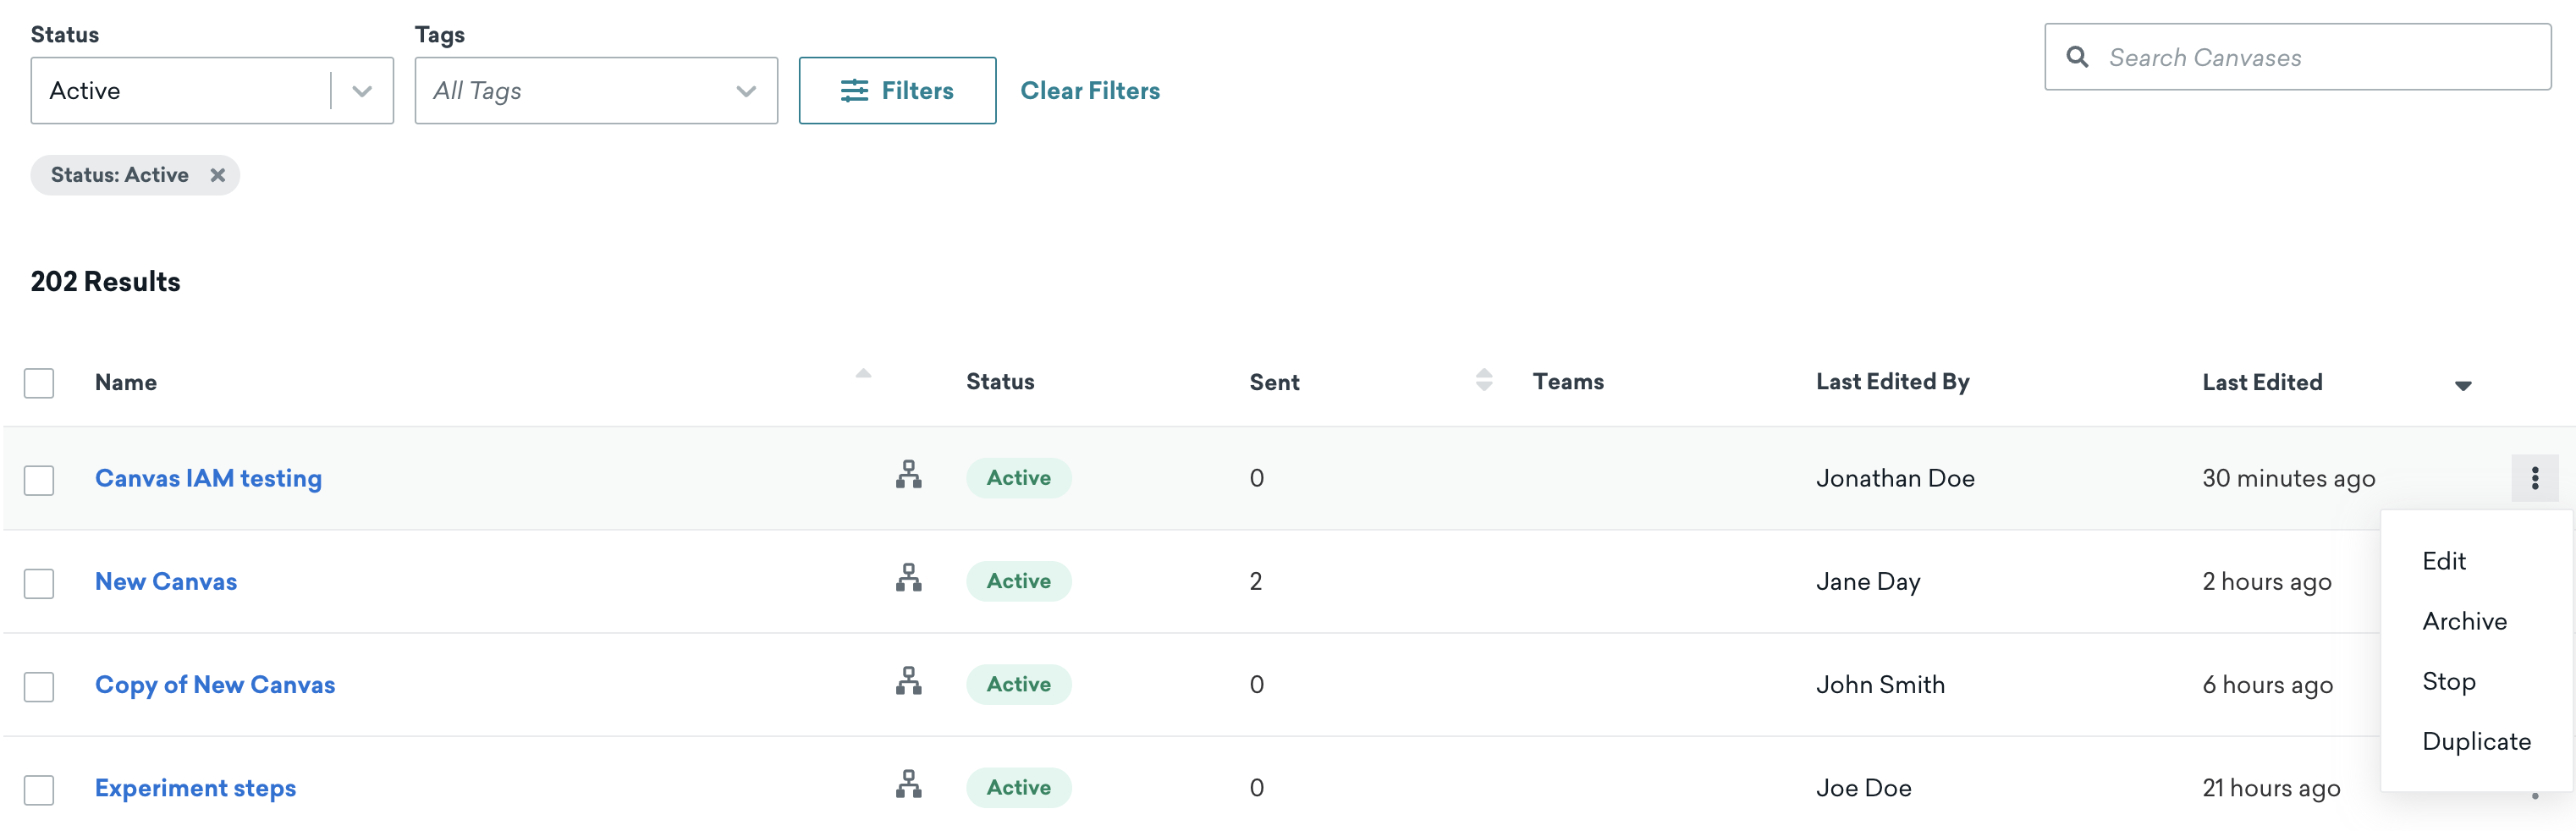Sort by the Sent column arrows

coord(1483,380)
